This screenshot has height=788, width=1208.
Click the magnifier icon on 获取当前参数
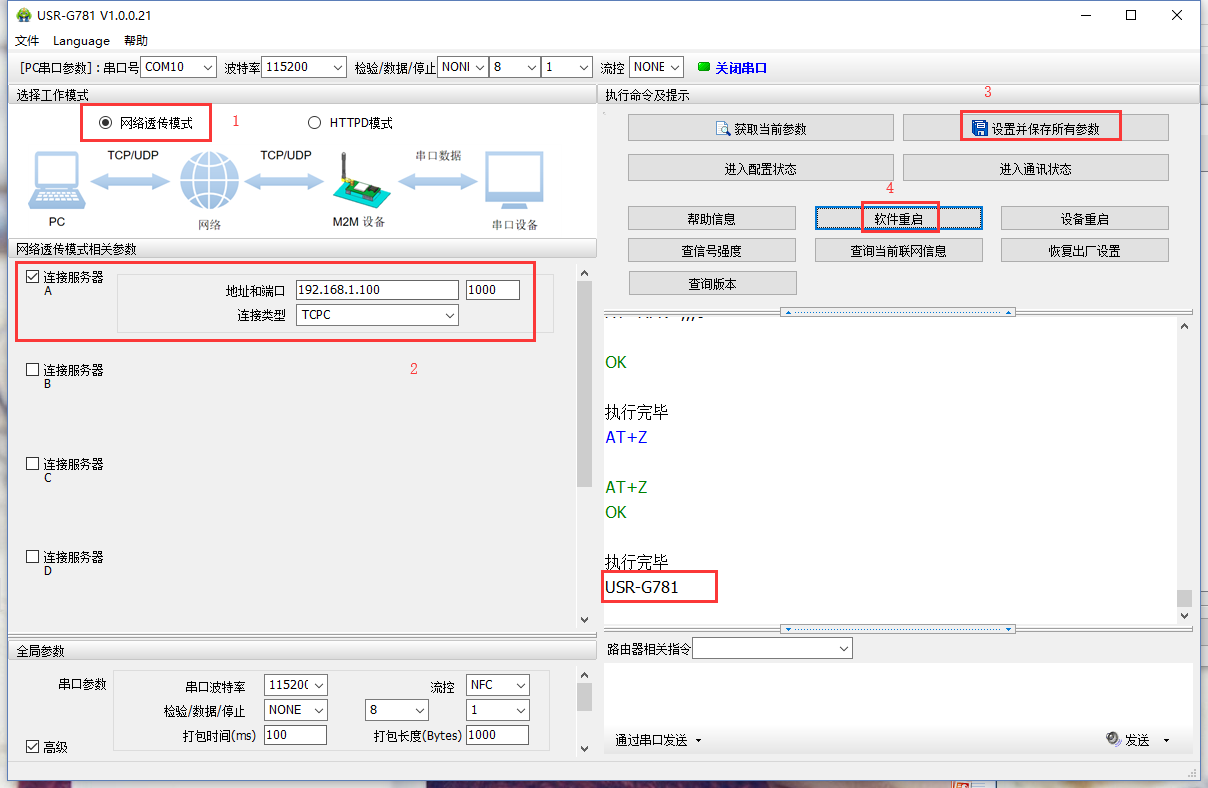[x=723, y=128]
